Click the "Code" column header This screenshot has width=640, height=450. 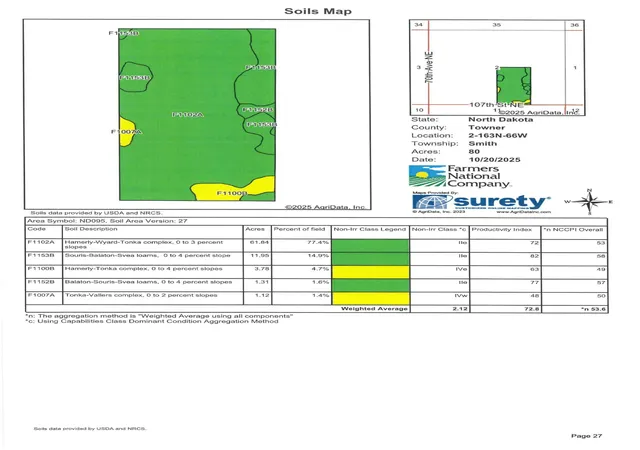click(x=36, y=229)
